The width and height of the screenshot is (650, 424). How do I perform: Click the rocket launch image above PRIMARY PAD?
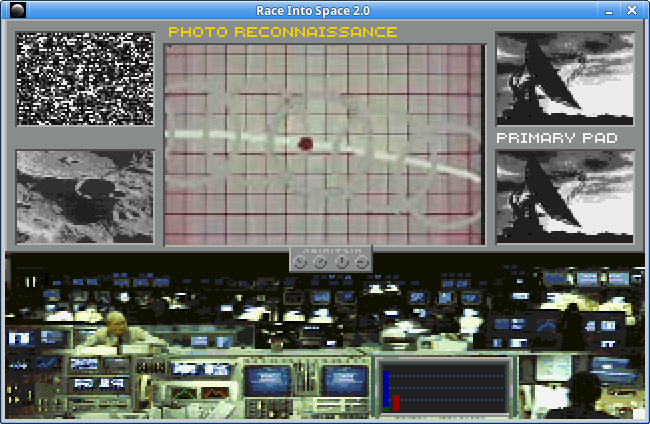(565, 79)
